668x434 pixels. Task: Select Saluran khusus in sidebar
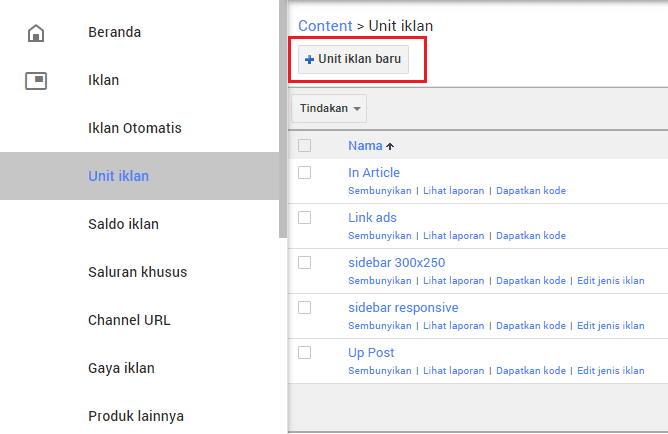[137, 272]
